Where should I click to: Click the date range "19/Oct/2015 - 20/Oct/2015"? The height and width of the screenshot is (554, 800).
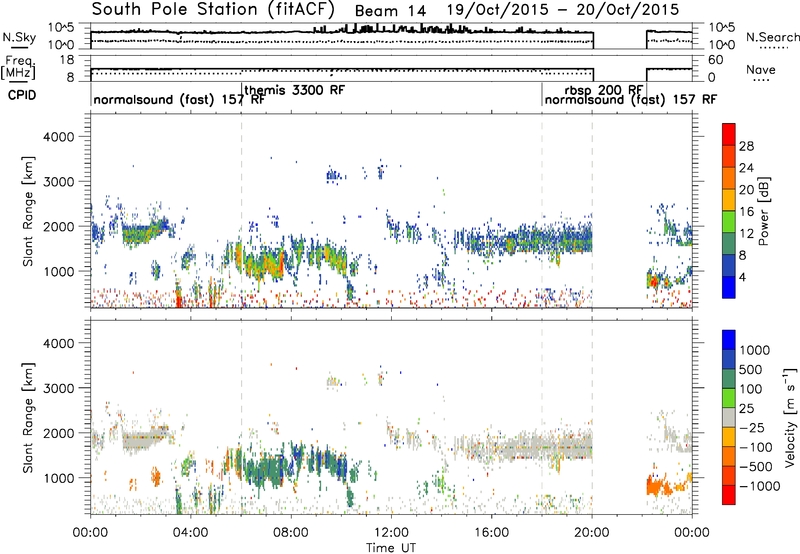563,9
